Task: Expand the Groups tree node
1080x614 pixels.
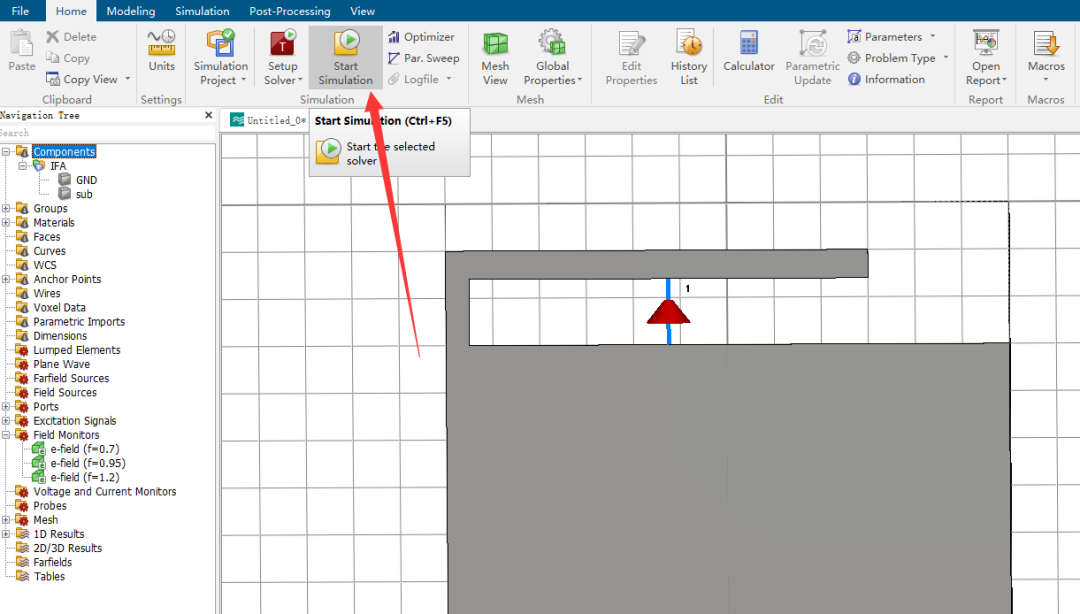Action: [6, 208]
